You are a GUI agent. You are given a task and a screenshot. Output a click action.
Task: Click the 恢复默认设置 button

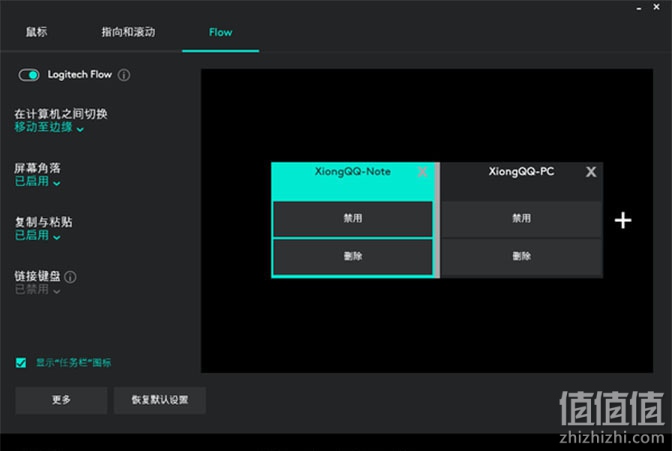(160, 400)
